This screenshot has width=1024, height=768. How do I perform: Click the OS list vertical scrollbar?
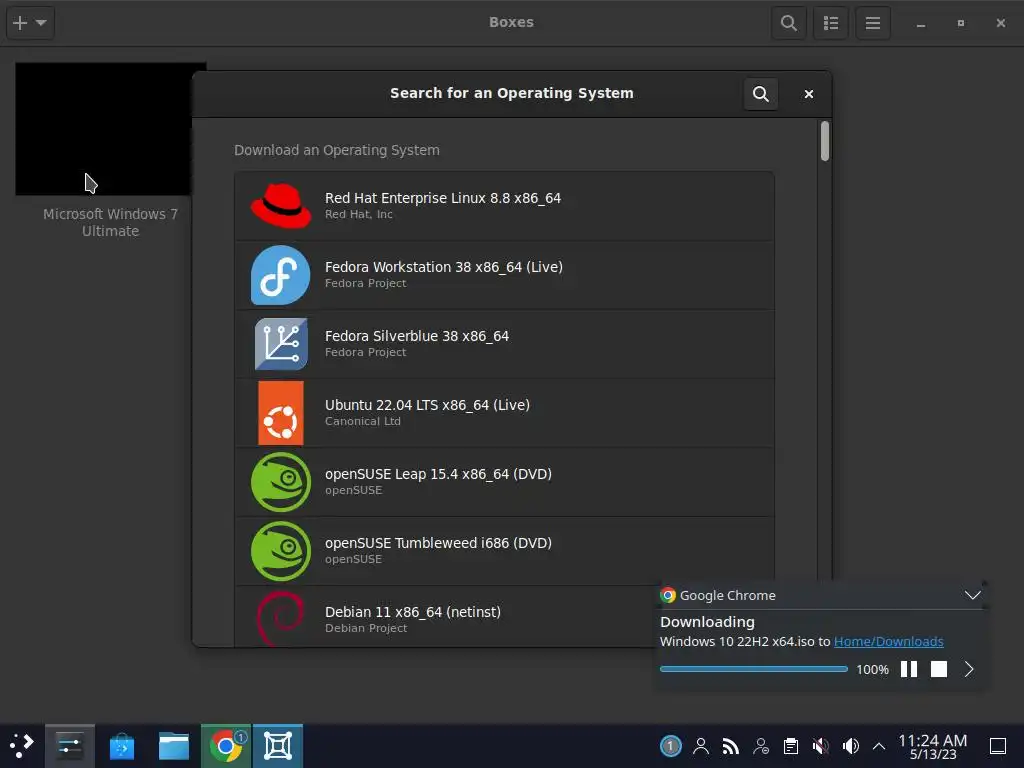coord(825,140)
